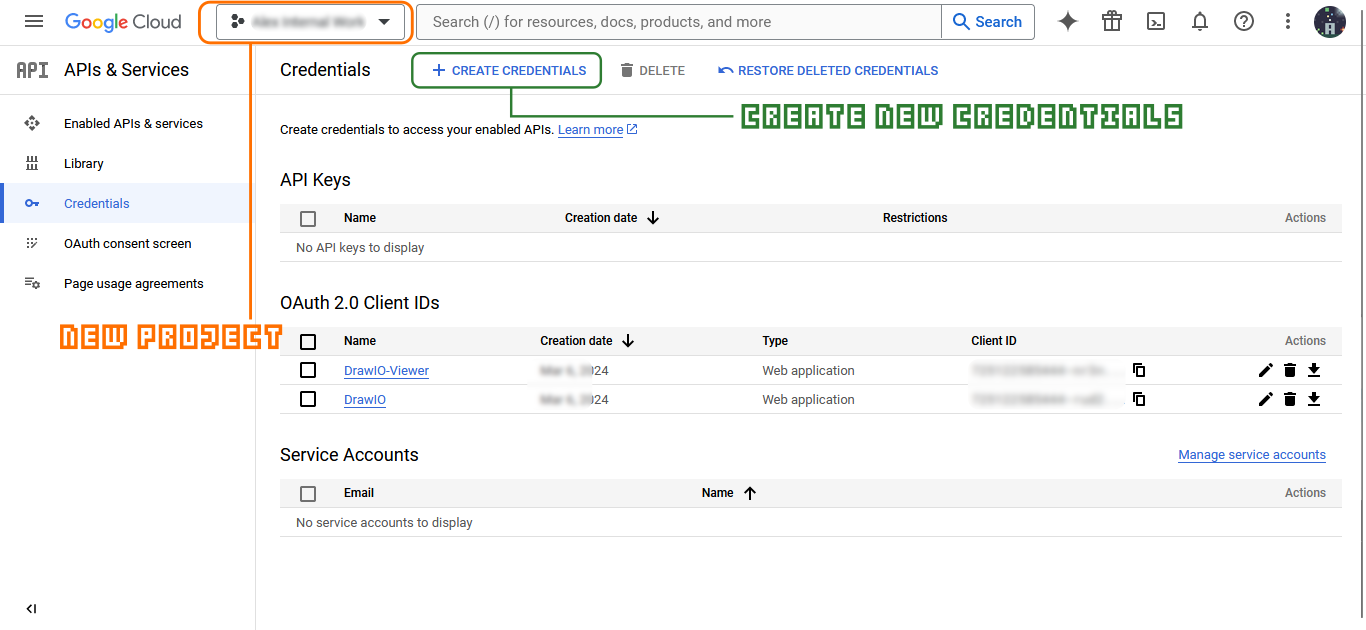Download the DrawIO-Viewer OAuth client JSON

pyautogui.click(x=1314, y=370)
